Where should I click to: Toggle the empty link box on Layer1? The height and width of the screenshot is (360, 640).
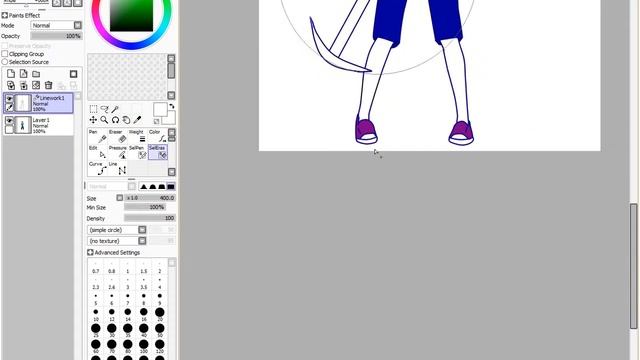9,129
